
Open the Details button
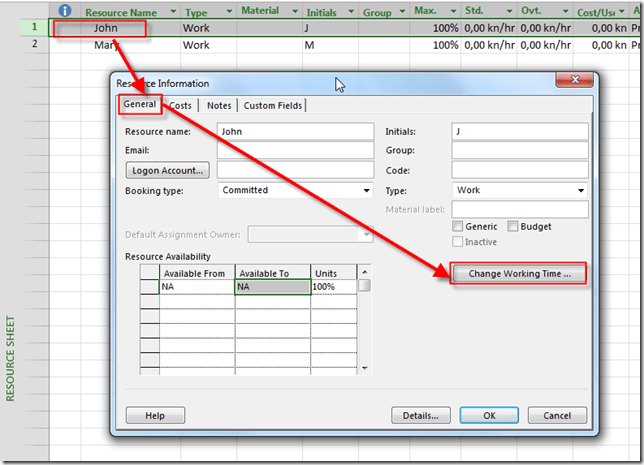coord(421,415)
